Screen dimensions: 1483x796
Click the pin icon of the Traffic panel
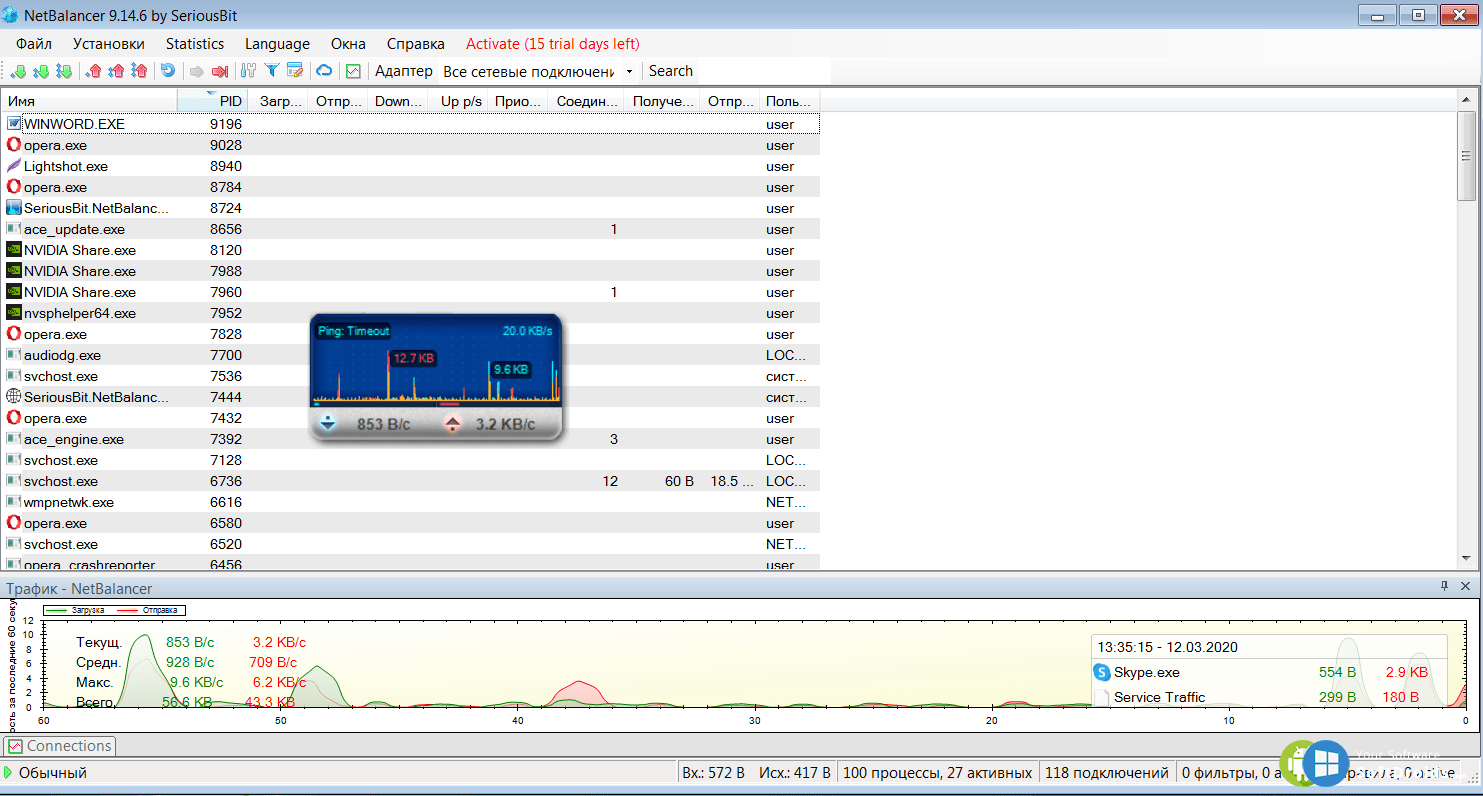(1444, 587)
